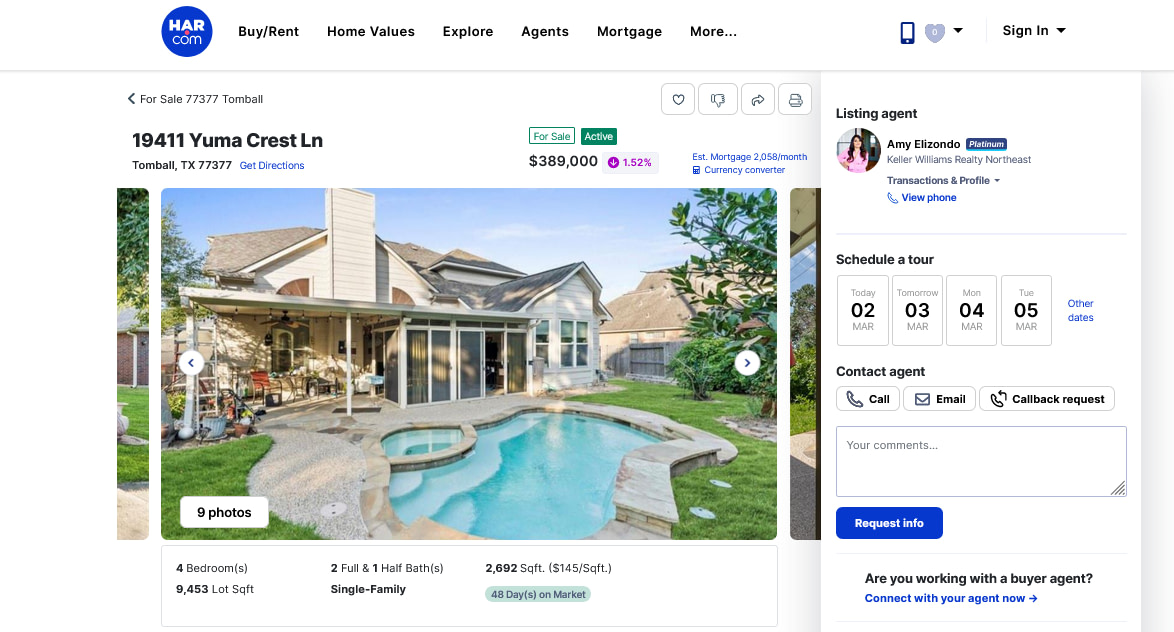Share the listing using the arrow icon

(758, 100)
